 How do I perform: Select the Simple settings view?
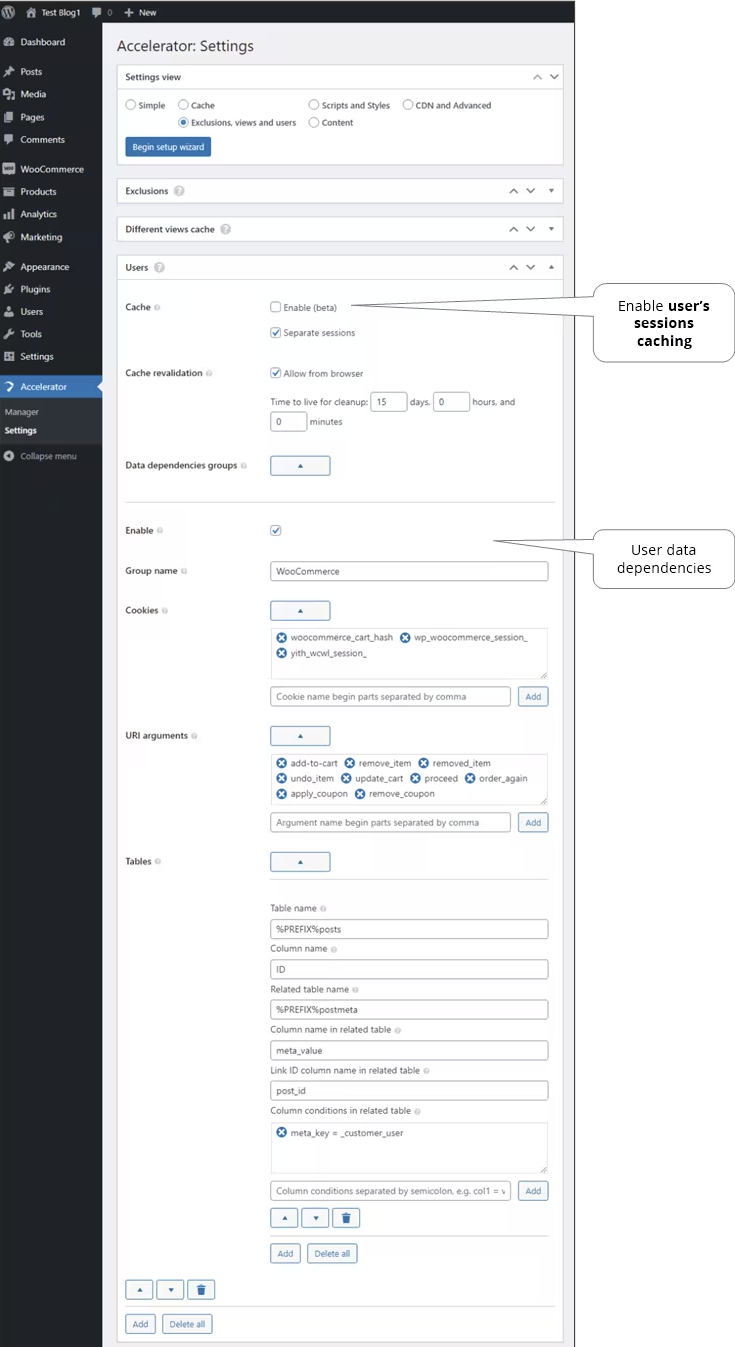pos(131,105)
